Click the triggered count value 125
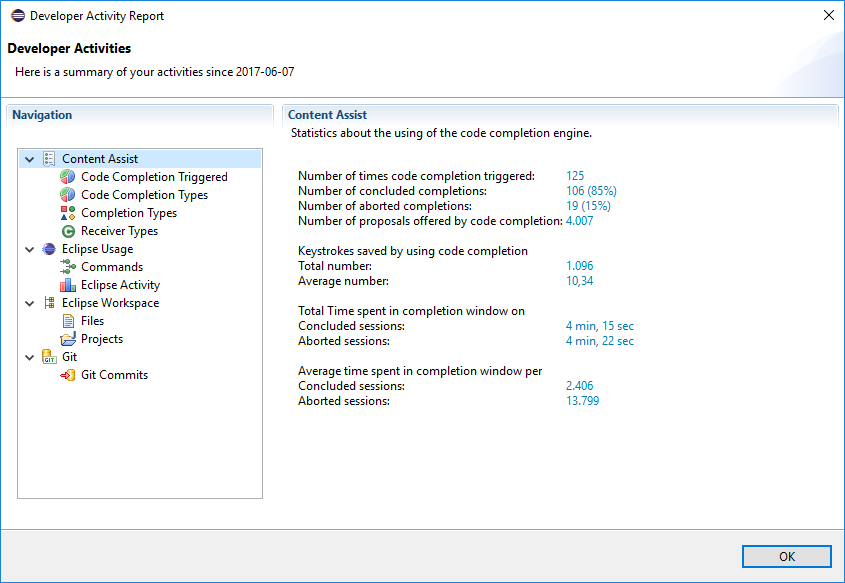 [575, 176]
